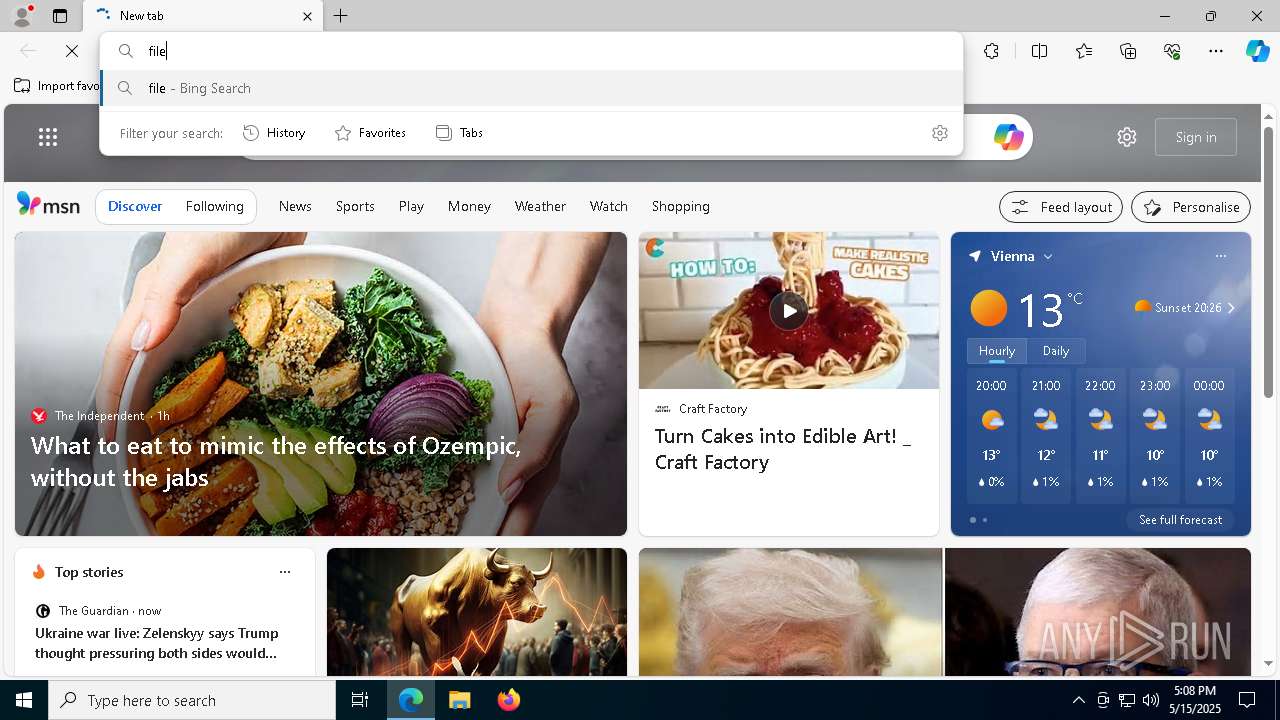Screen dimensions: 1280x720
Task: Open weather card more options ellipsis
Action: (x=1221, y=256)
